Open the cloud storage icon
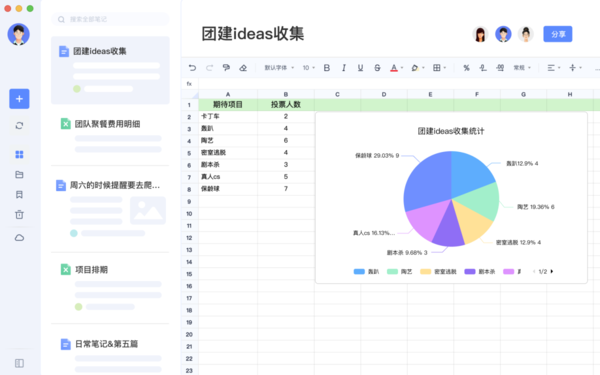This screenshot has width=600, height=375. coord(19,238)
